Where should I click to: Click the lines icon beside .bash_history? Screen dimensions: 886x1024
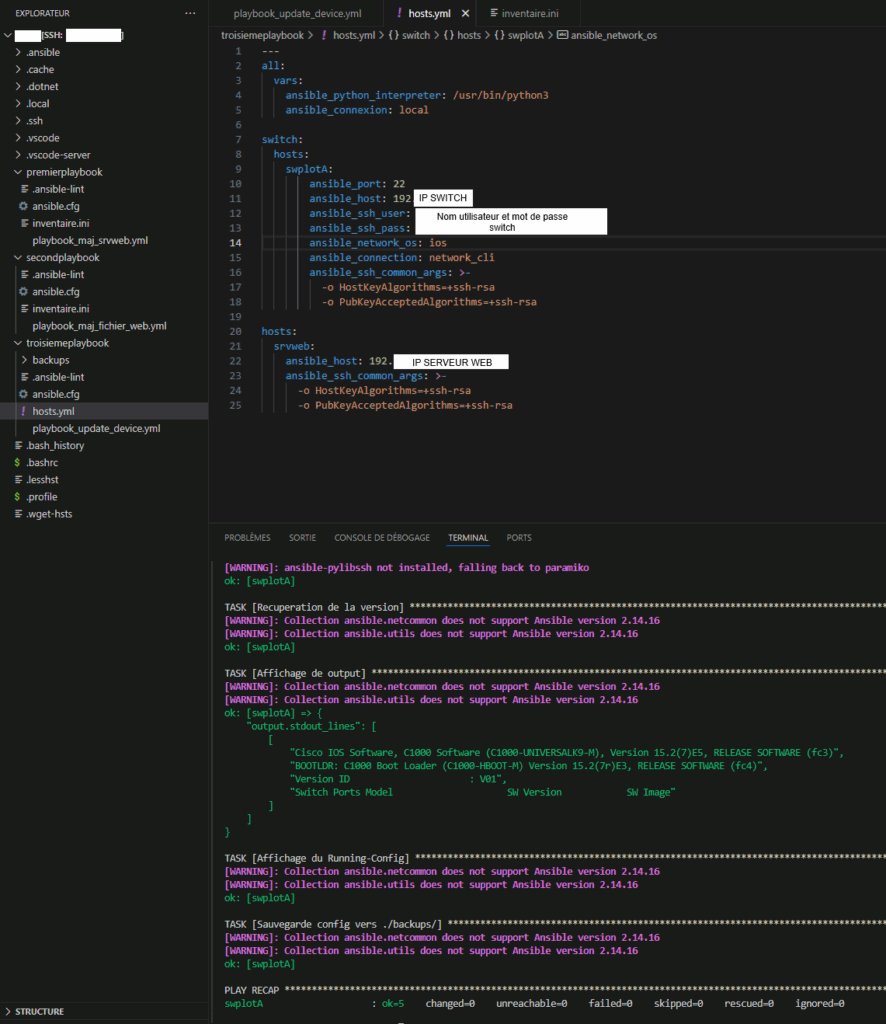pyautogui.click(x=17, y=446)
